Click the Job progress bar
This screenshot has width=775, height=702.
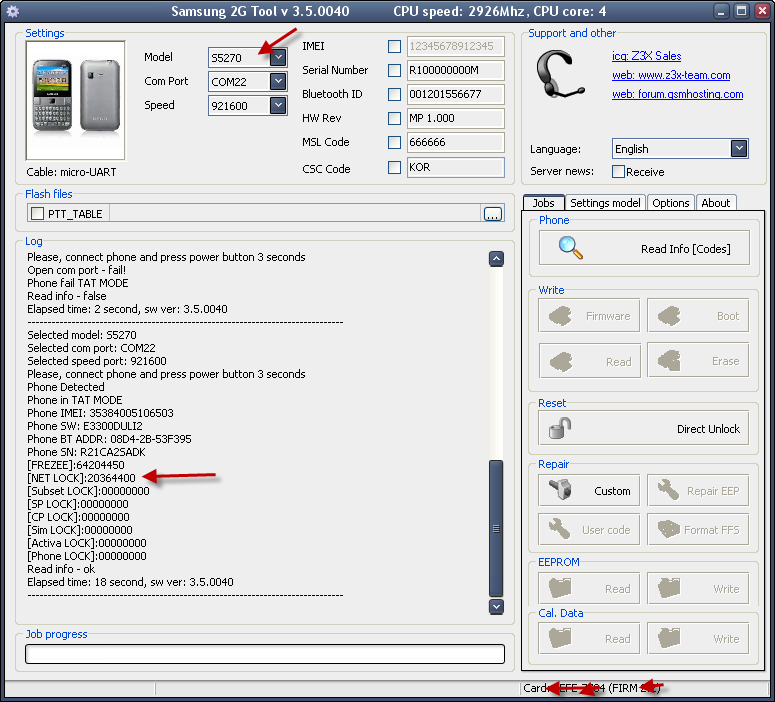pos(265,654)
